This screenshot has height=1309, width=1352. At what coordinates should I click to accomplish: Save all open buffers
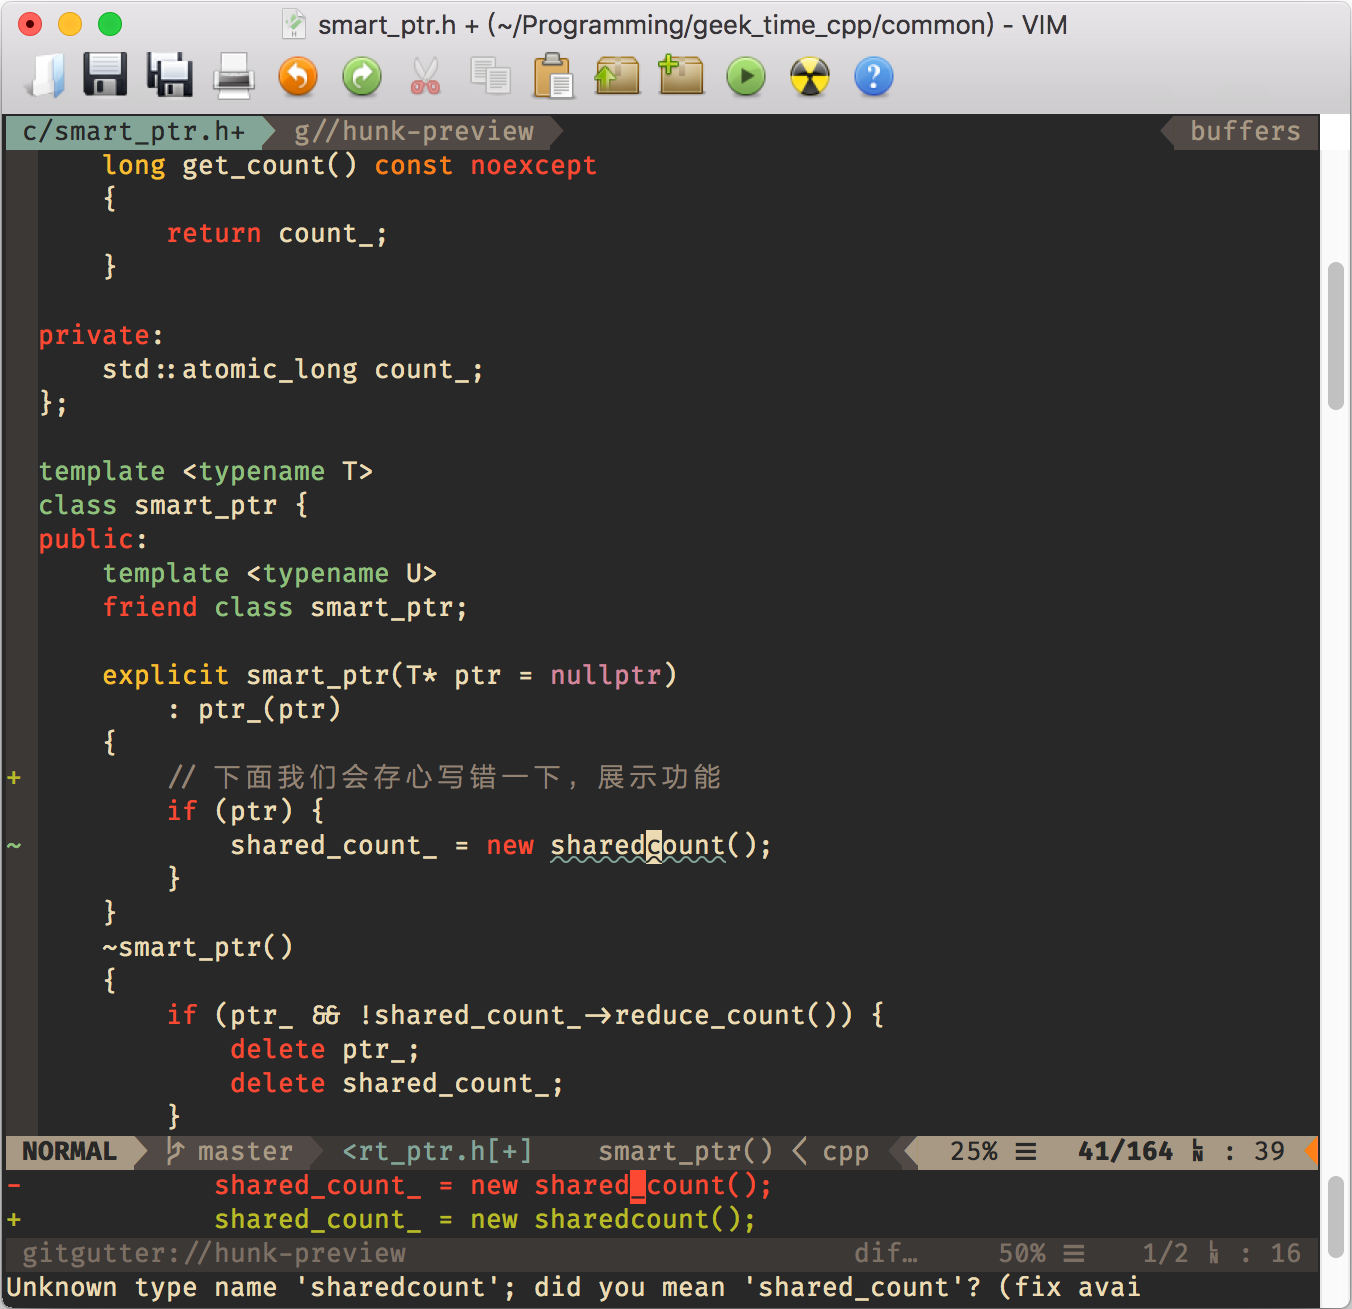pos(168,76)
